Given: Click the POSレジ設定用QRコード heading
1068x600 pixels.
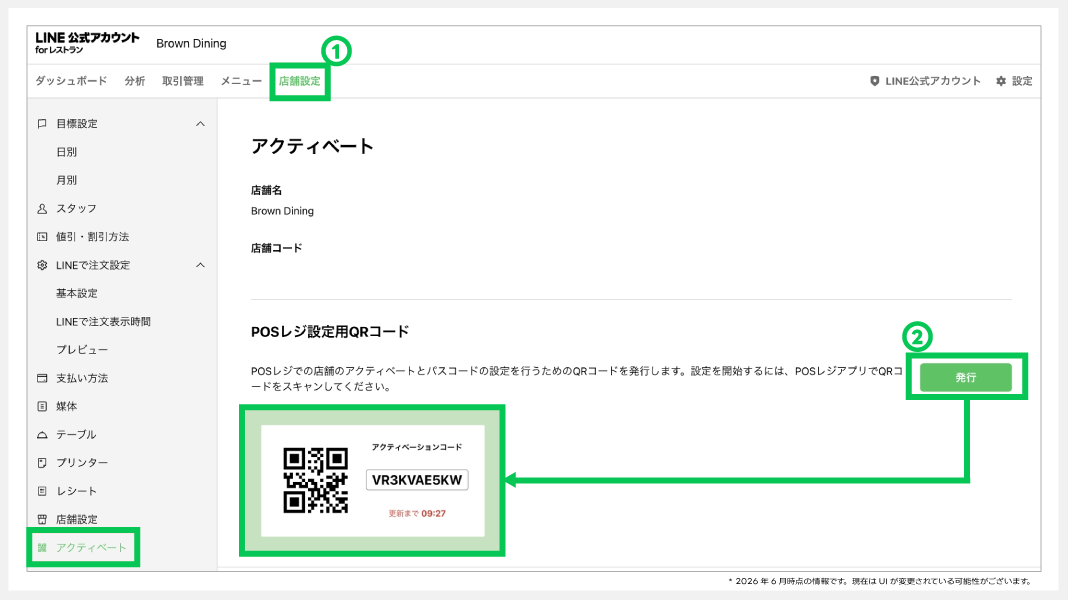Looking at the screenshot, I should point(330,332).
